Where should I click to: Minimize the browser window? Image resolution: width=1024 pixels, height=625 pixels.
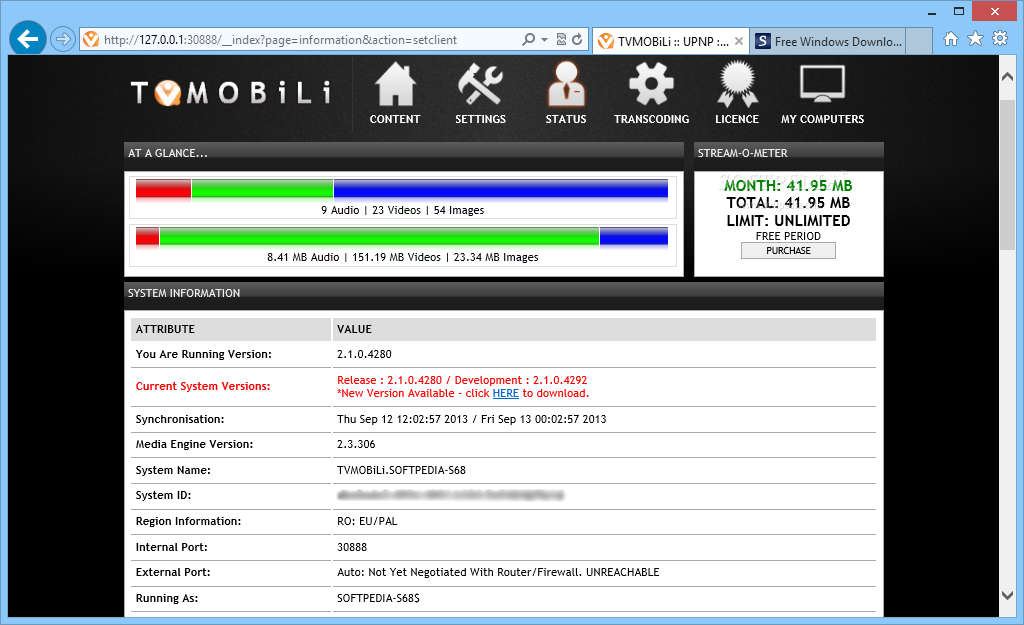point(932,12)
